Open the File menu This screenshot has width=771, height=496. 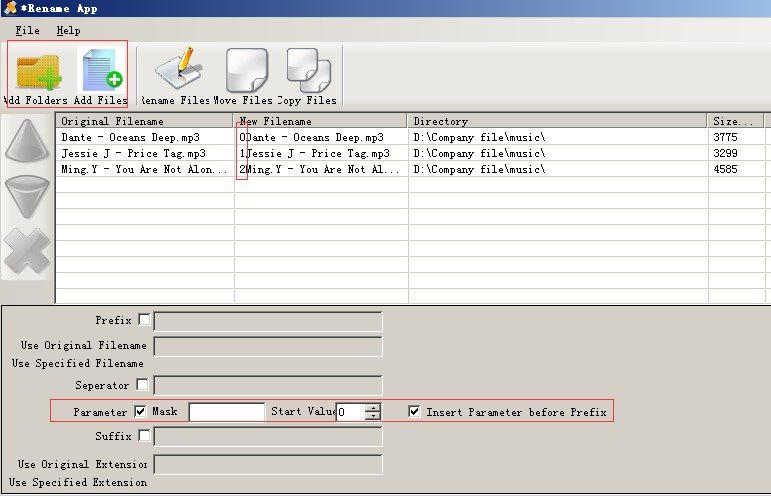pos(27,30)
